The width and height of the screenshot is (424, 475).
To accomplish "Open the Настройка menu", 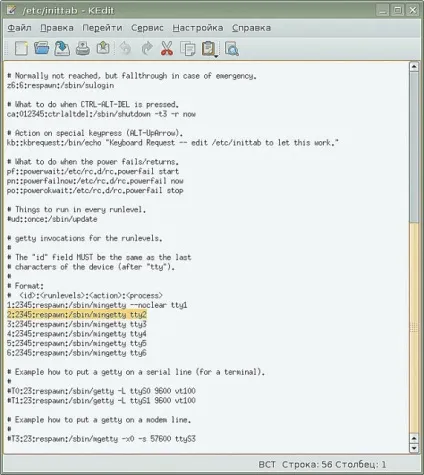I will click(198, 28).
